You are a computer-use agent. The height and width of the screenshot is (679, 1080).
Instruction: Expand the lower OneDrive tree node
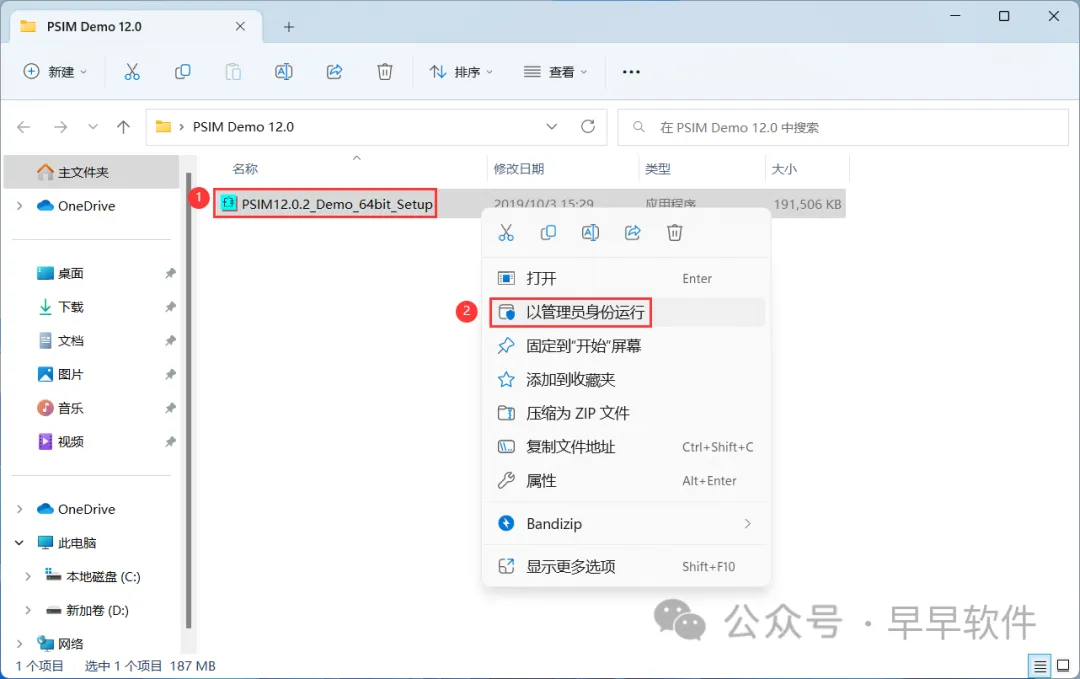[19, 509]
